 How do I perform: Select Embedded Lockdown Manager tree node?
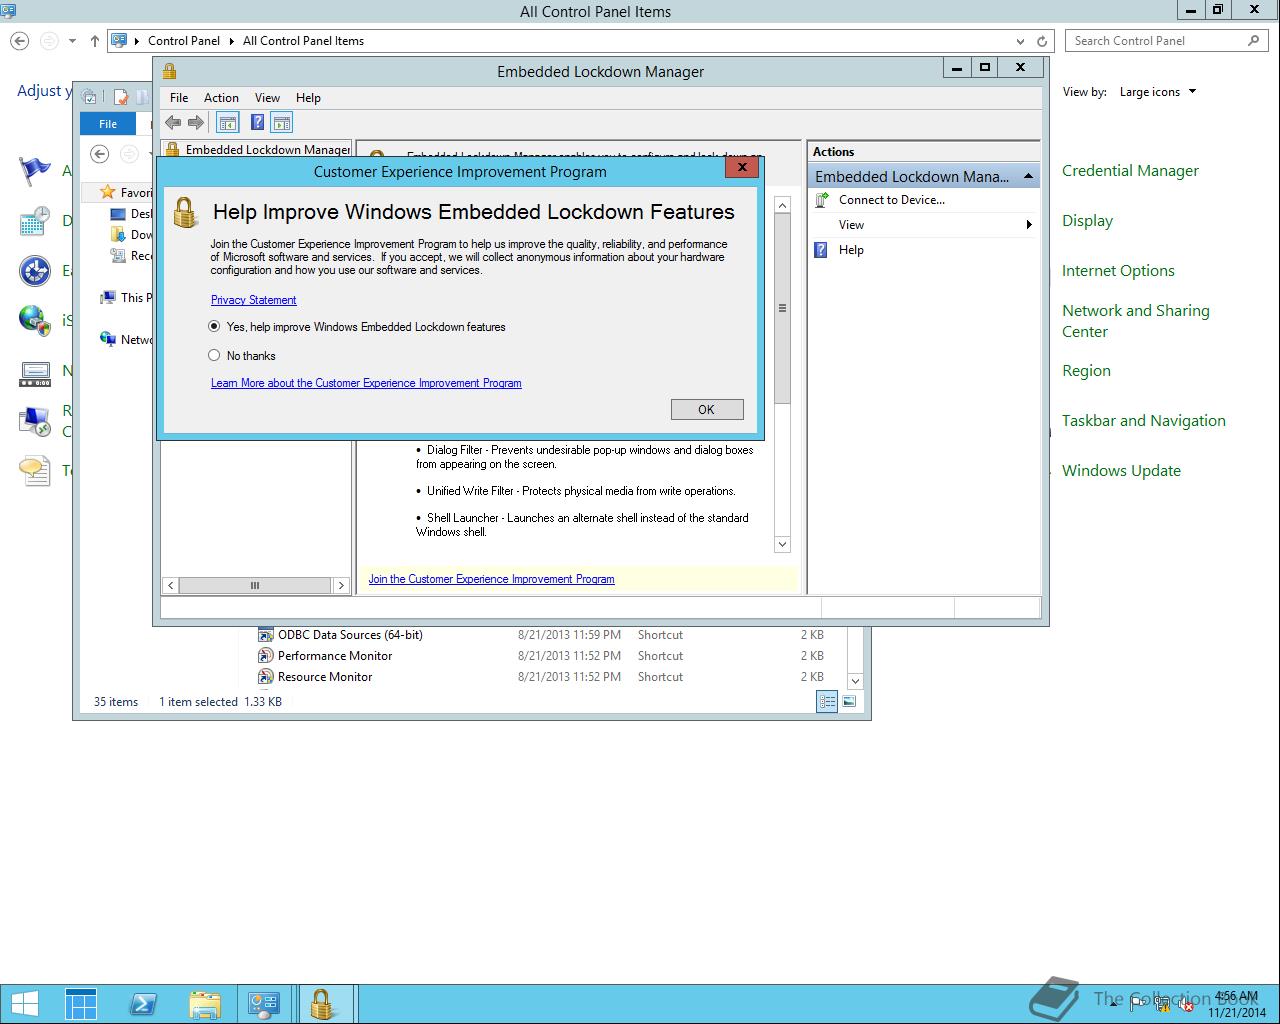coord(257,149)
